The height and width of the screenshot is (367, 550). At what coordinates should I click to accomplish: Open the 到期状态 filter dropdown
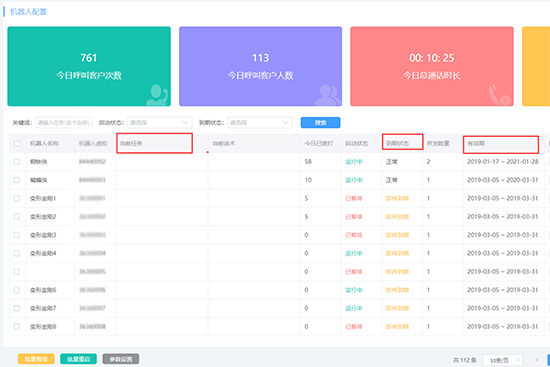(x=260, y=122)
